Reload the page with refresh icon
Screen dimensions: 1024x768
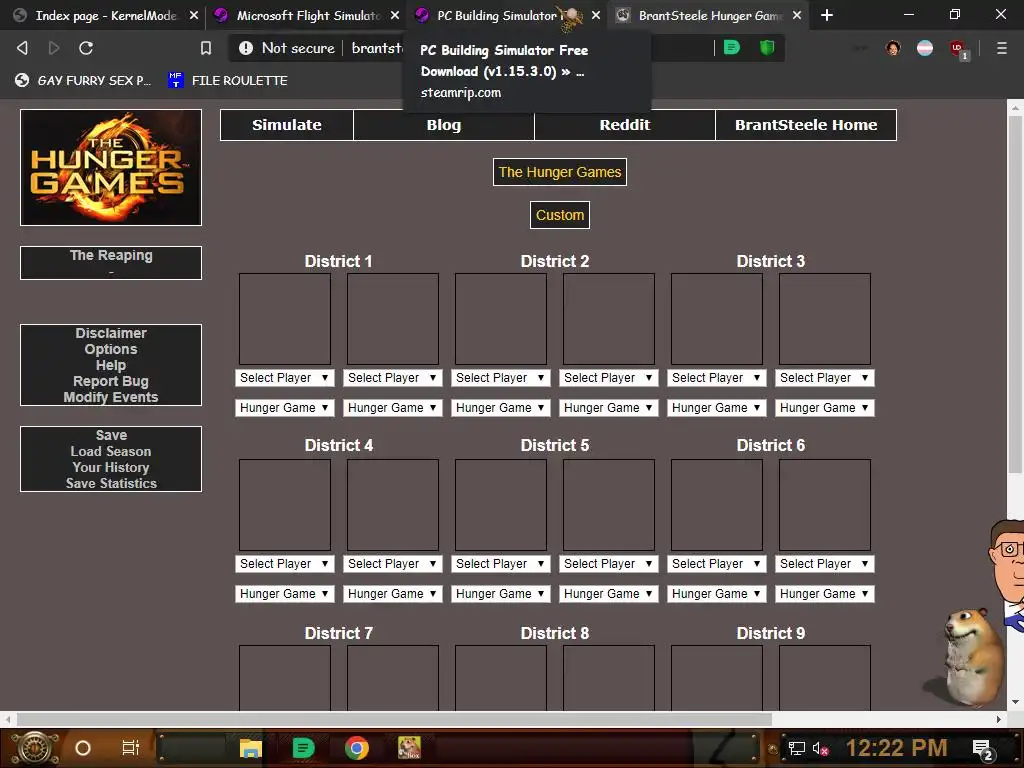pyautogui.click(x=86, y=48)
